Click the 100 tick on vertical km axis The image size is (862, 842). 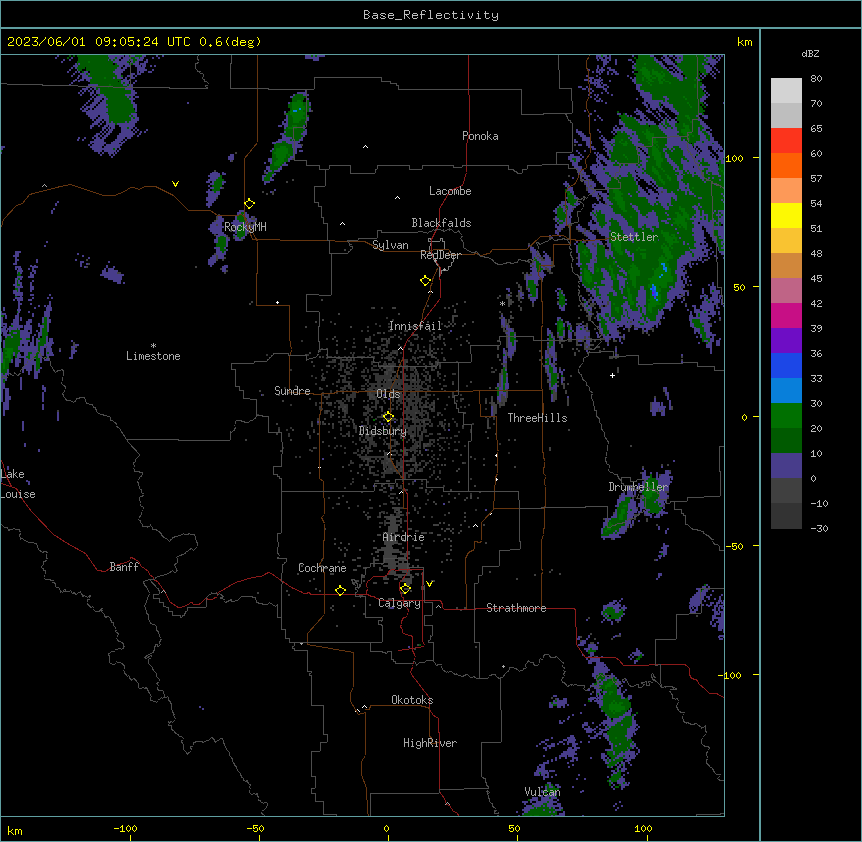[734, 158]
